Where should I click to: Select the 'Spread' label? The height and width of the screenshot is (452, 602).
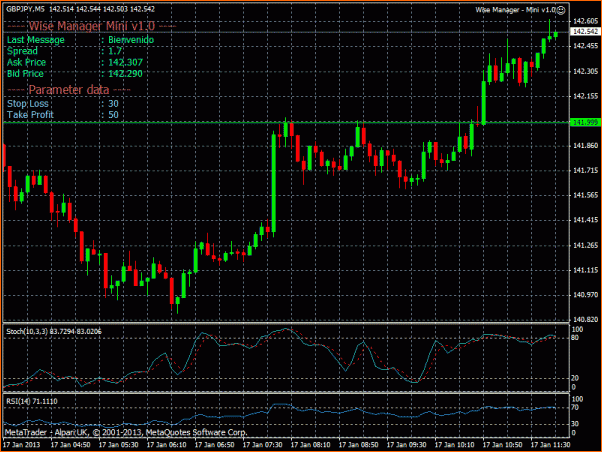(22, 51)
